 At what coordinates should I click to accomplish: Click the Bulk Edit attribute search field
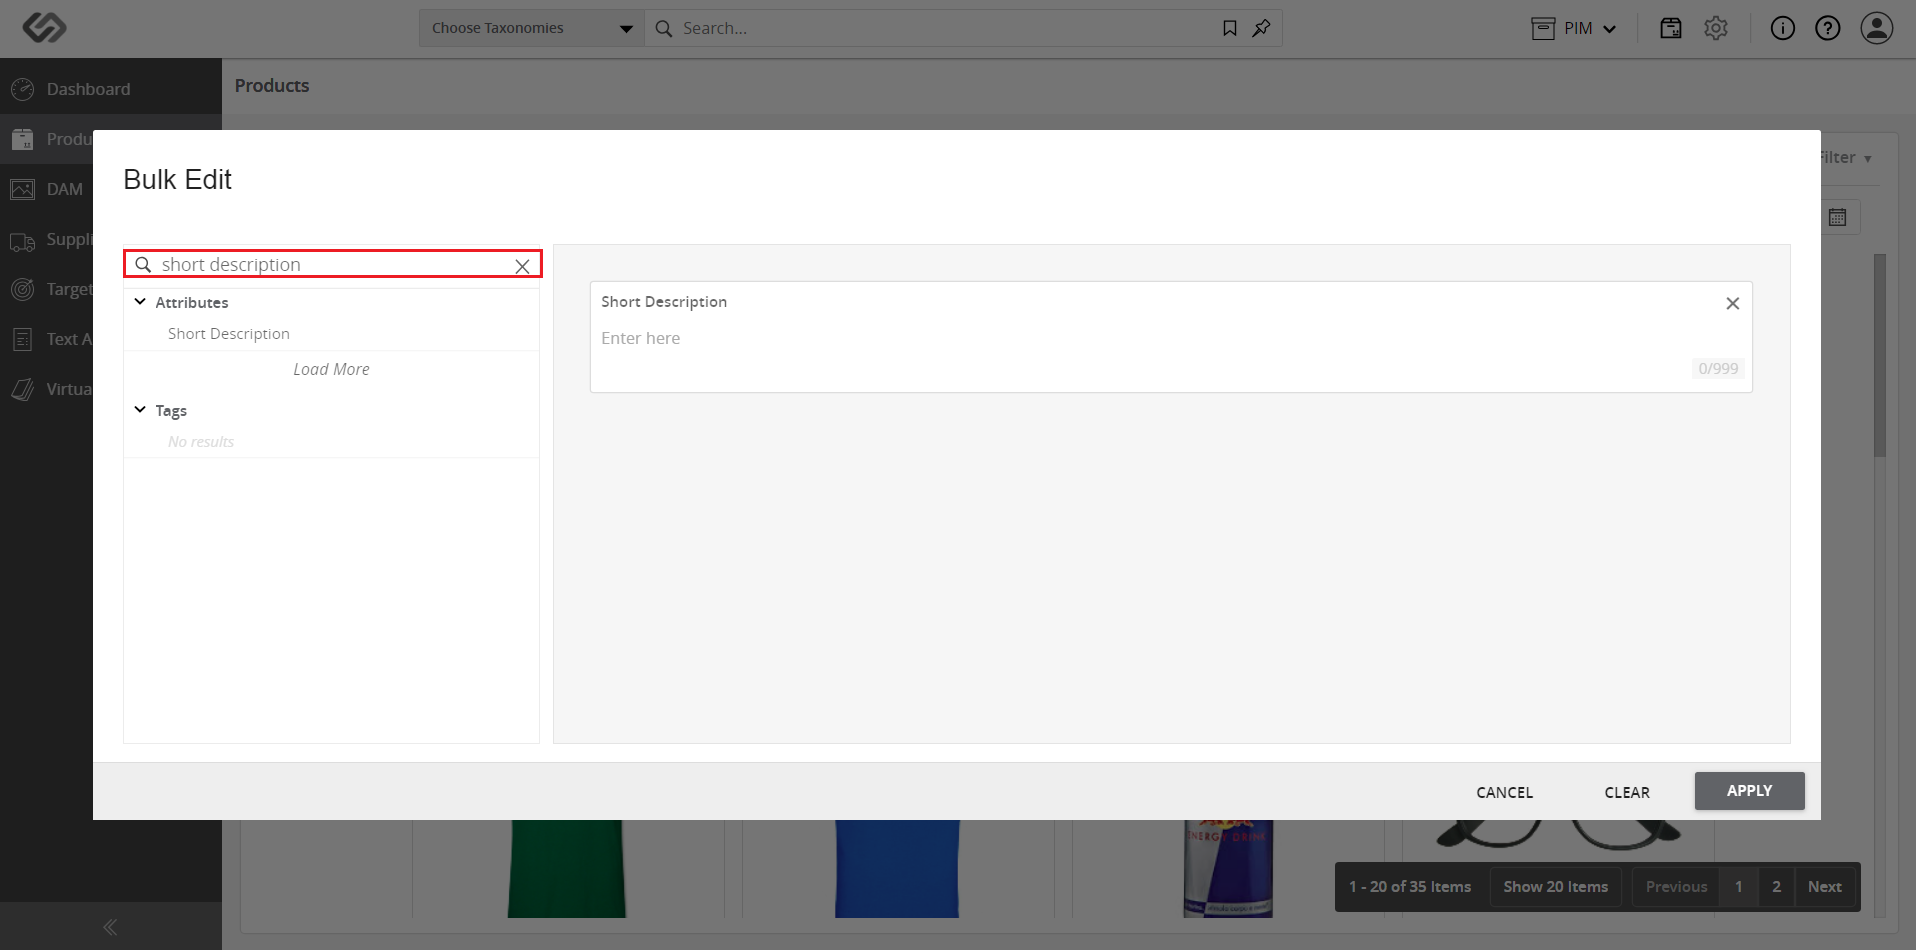333,264
